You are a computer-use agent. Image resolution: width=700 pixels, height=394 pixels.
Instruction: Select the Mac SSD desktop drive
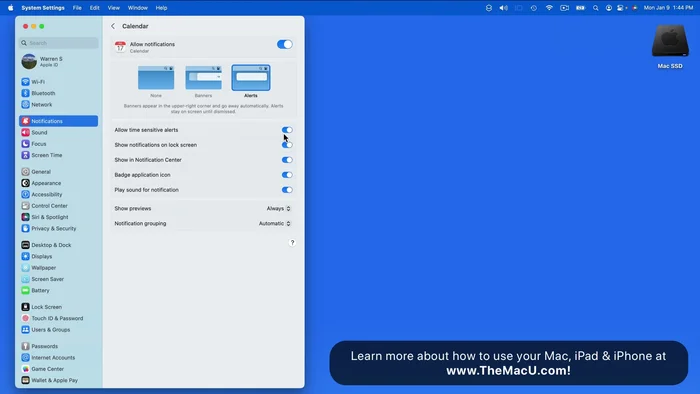coord(670,46)
